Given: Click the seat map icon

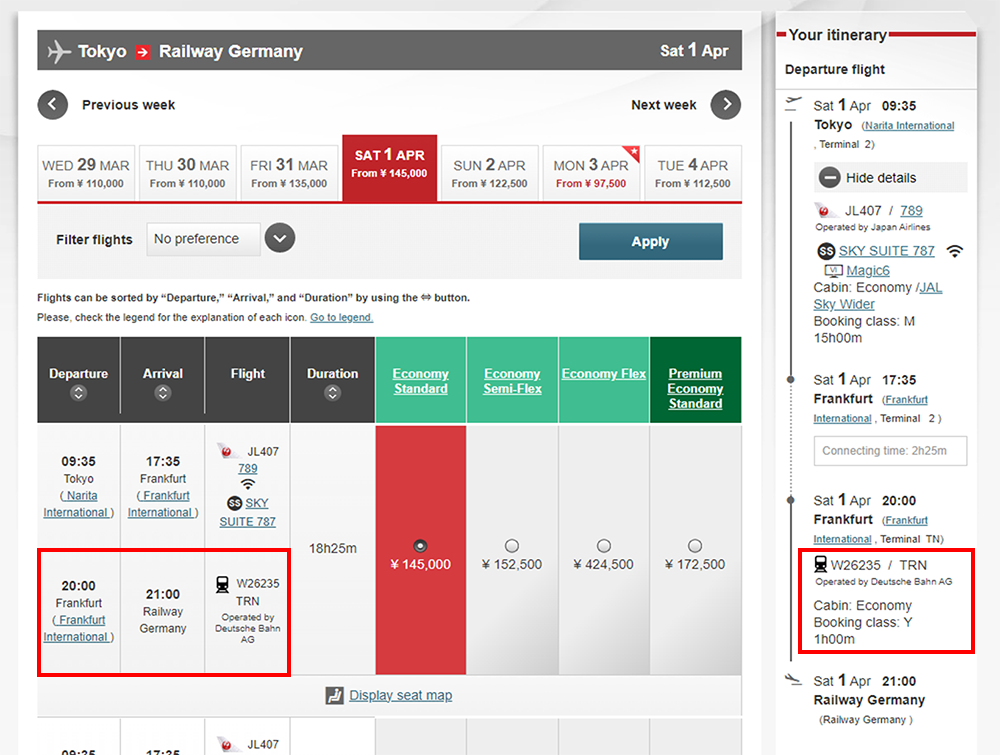Looking at the screenshot, I should point(335,696).
